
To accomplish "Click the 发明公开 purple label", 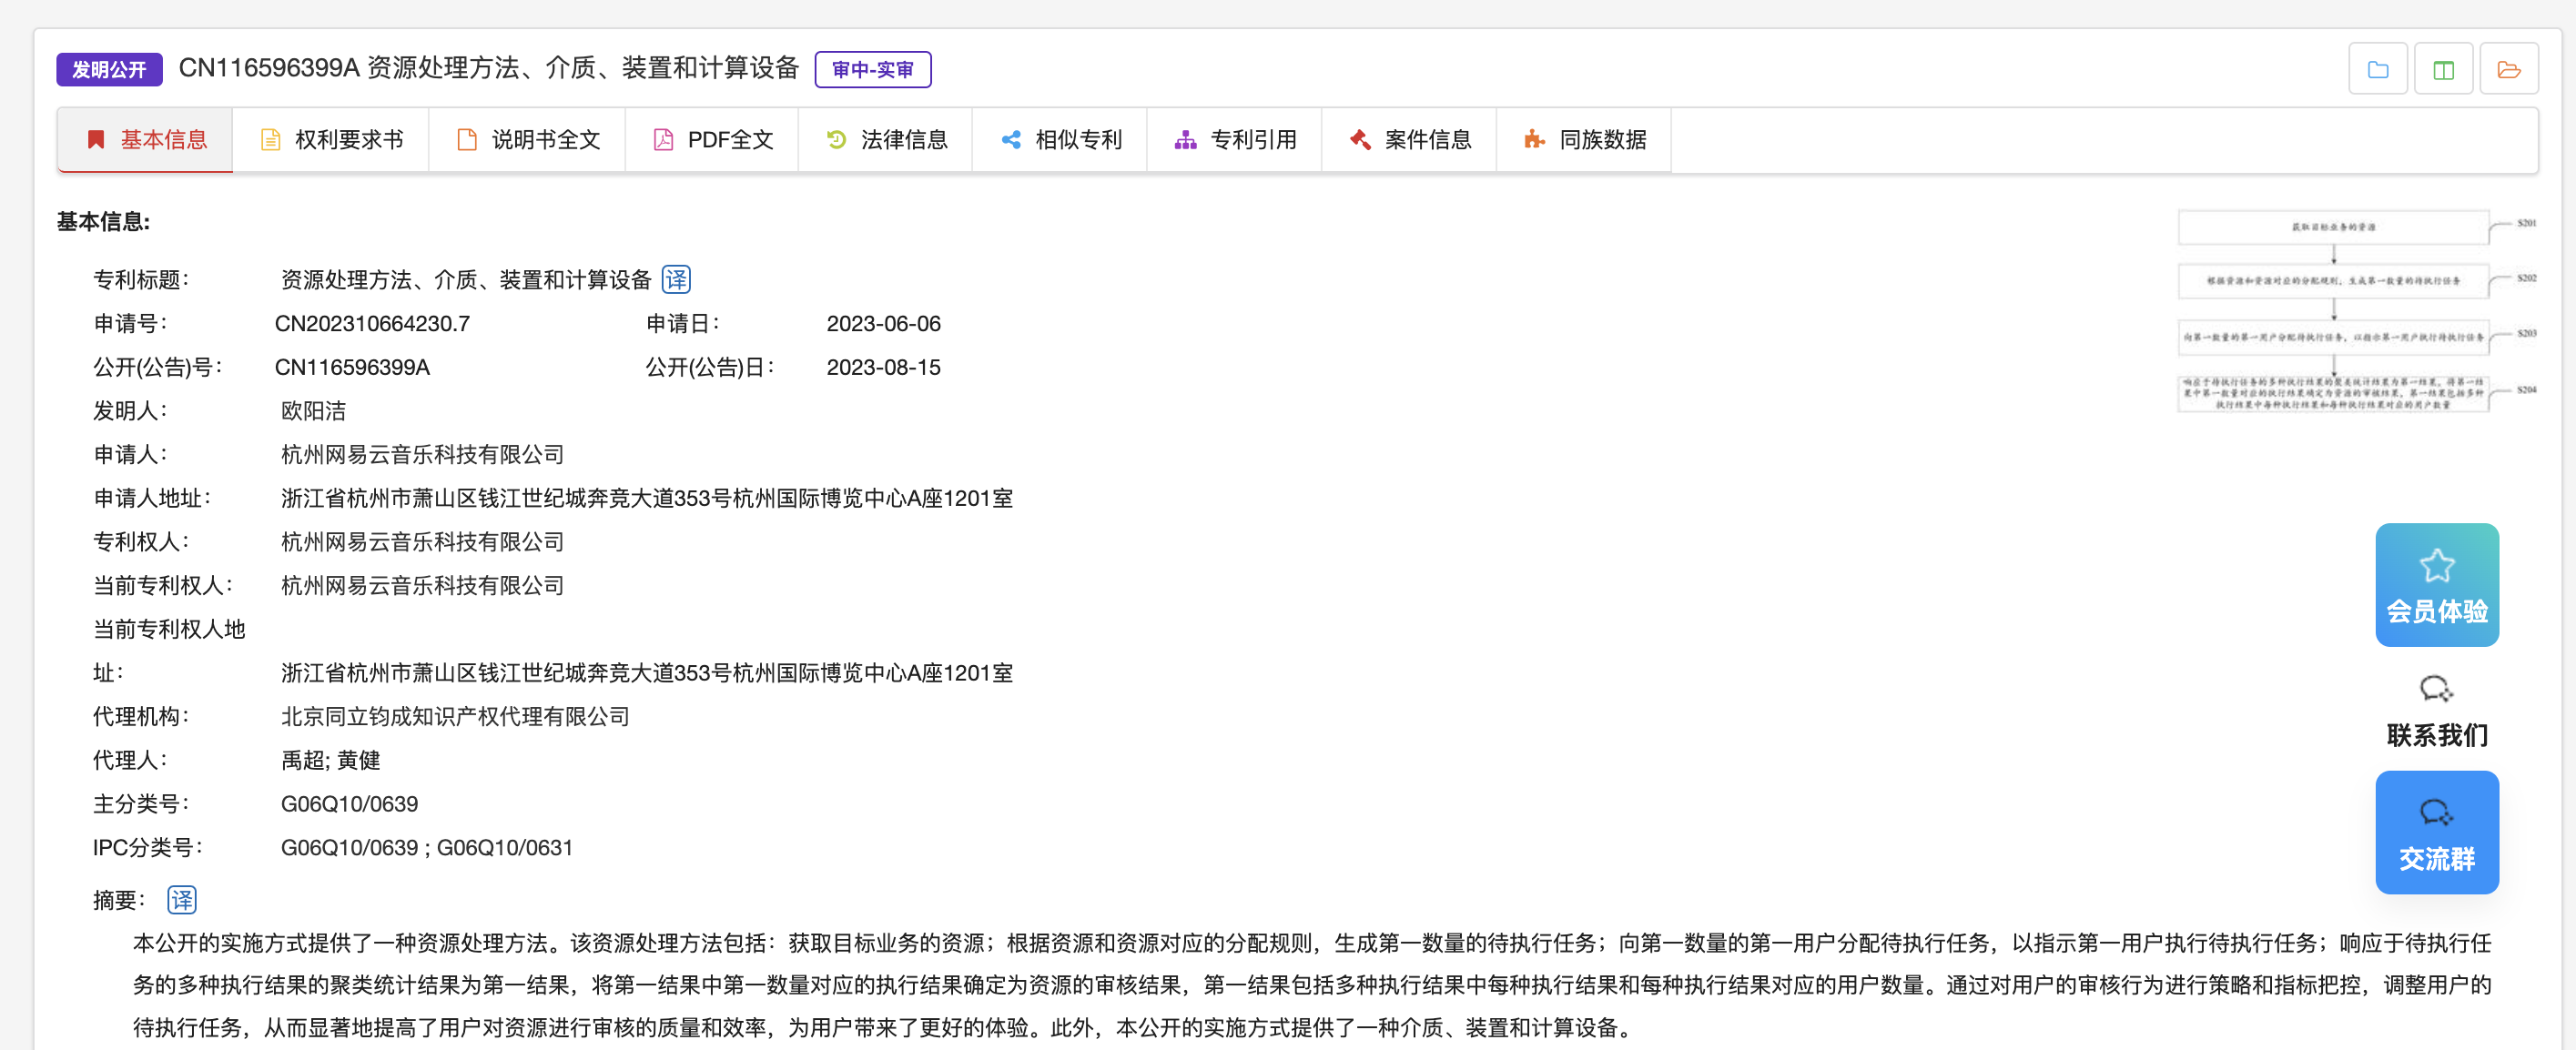I will point(108,69).
